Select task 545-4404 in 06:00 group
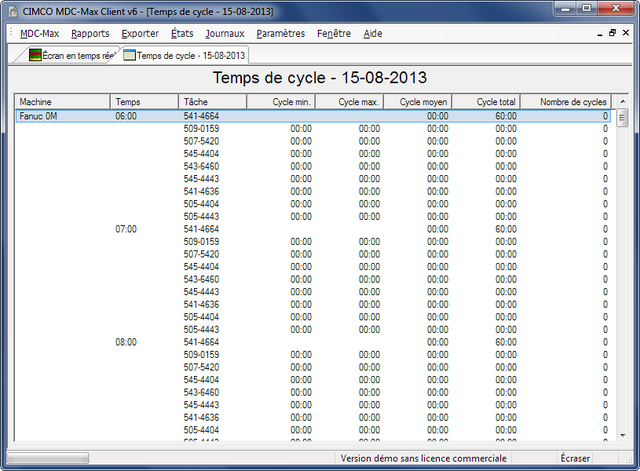640x471 pixels. click(201, 154)
